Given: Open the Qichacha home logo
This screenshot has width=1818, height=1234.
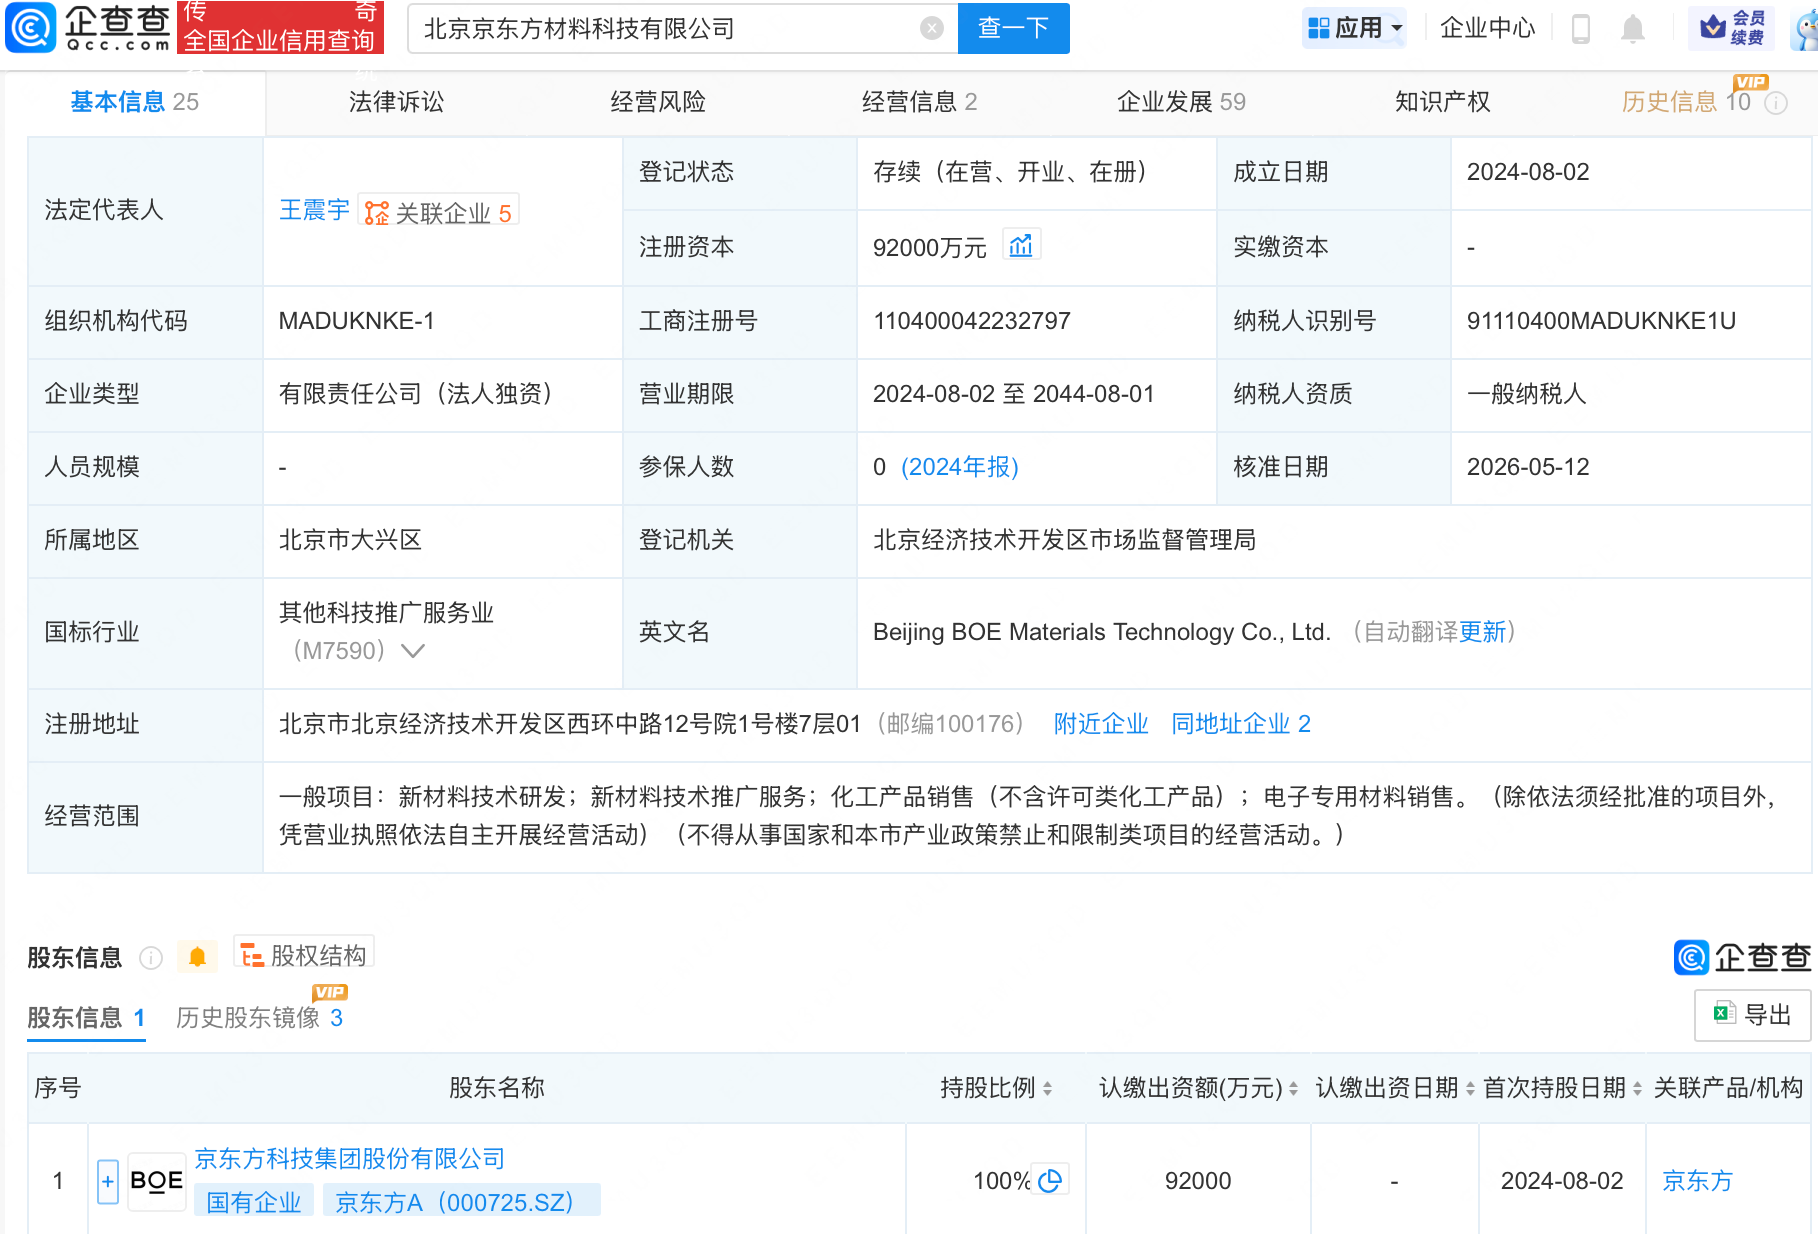Looking at the screenshot, I should coord(88,28).
